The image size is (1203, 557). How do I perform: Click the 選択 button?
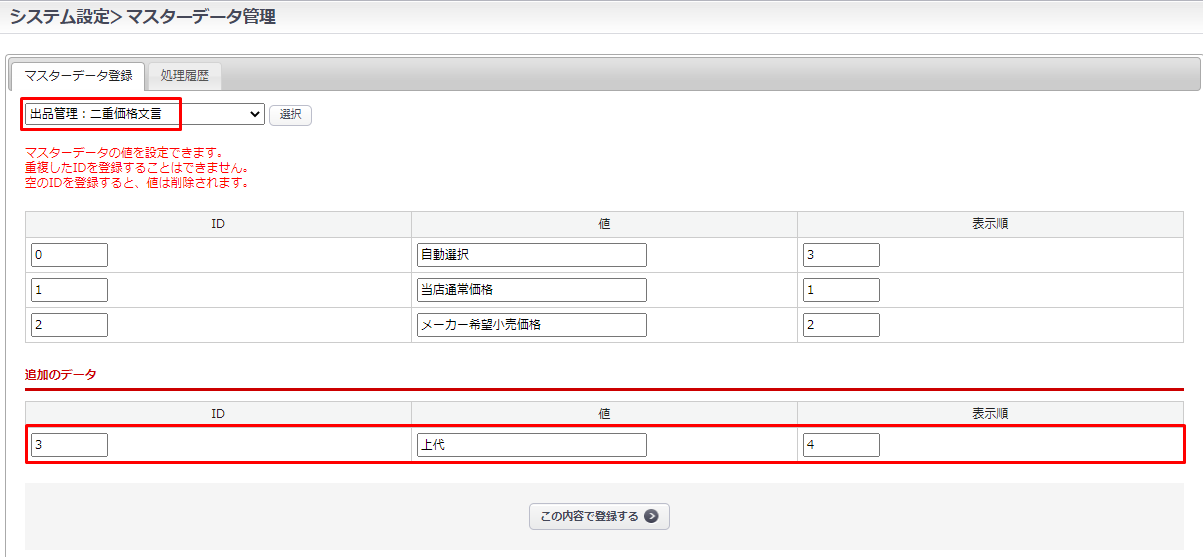(x=290, y=115)
